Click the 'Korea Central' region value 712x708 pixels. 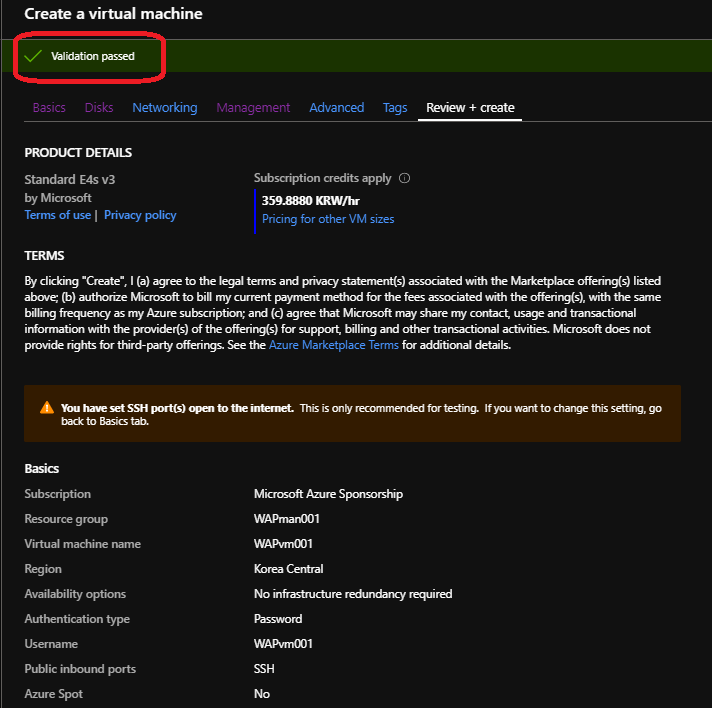click(x=288, y=569)
